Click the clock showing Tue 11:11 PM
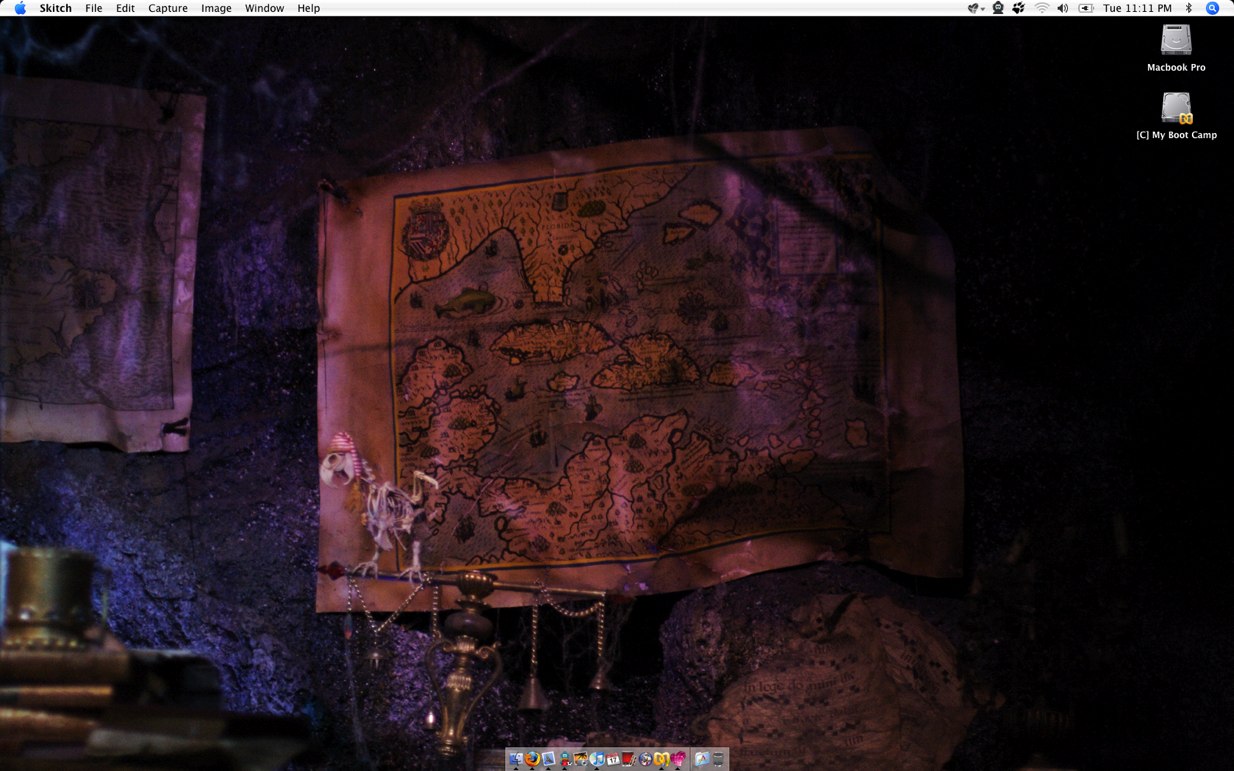Screen dimensions: 1234x771 click(x=1137, y=8)
